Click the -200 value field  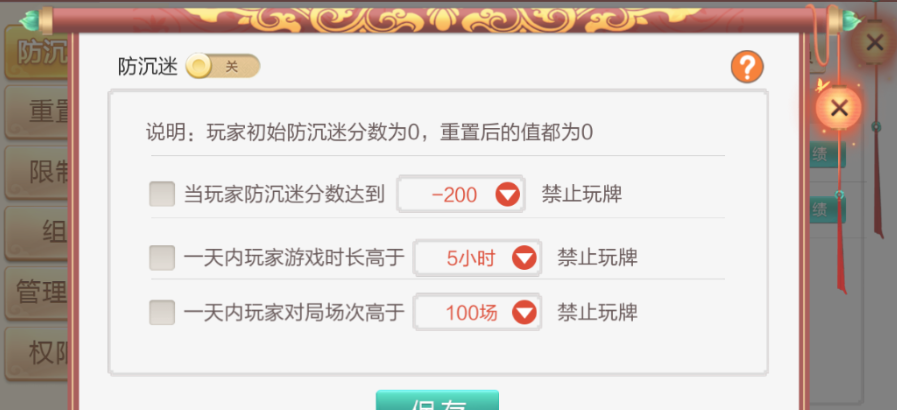click(461, 194)
